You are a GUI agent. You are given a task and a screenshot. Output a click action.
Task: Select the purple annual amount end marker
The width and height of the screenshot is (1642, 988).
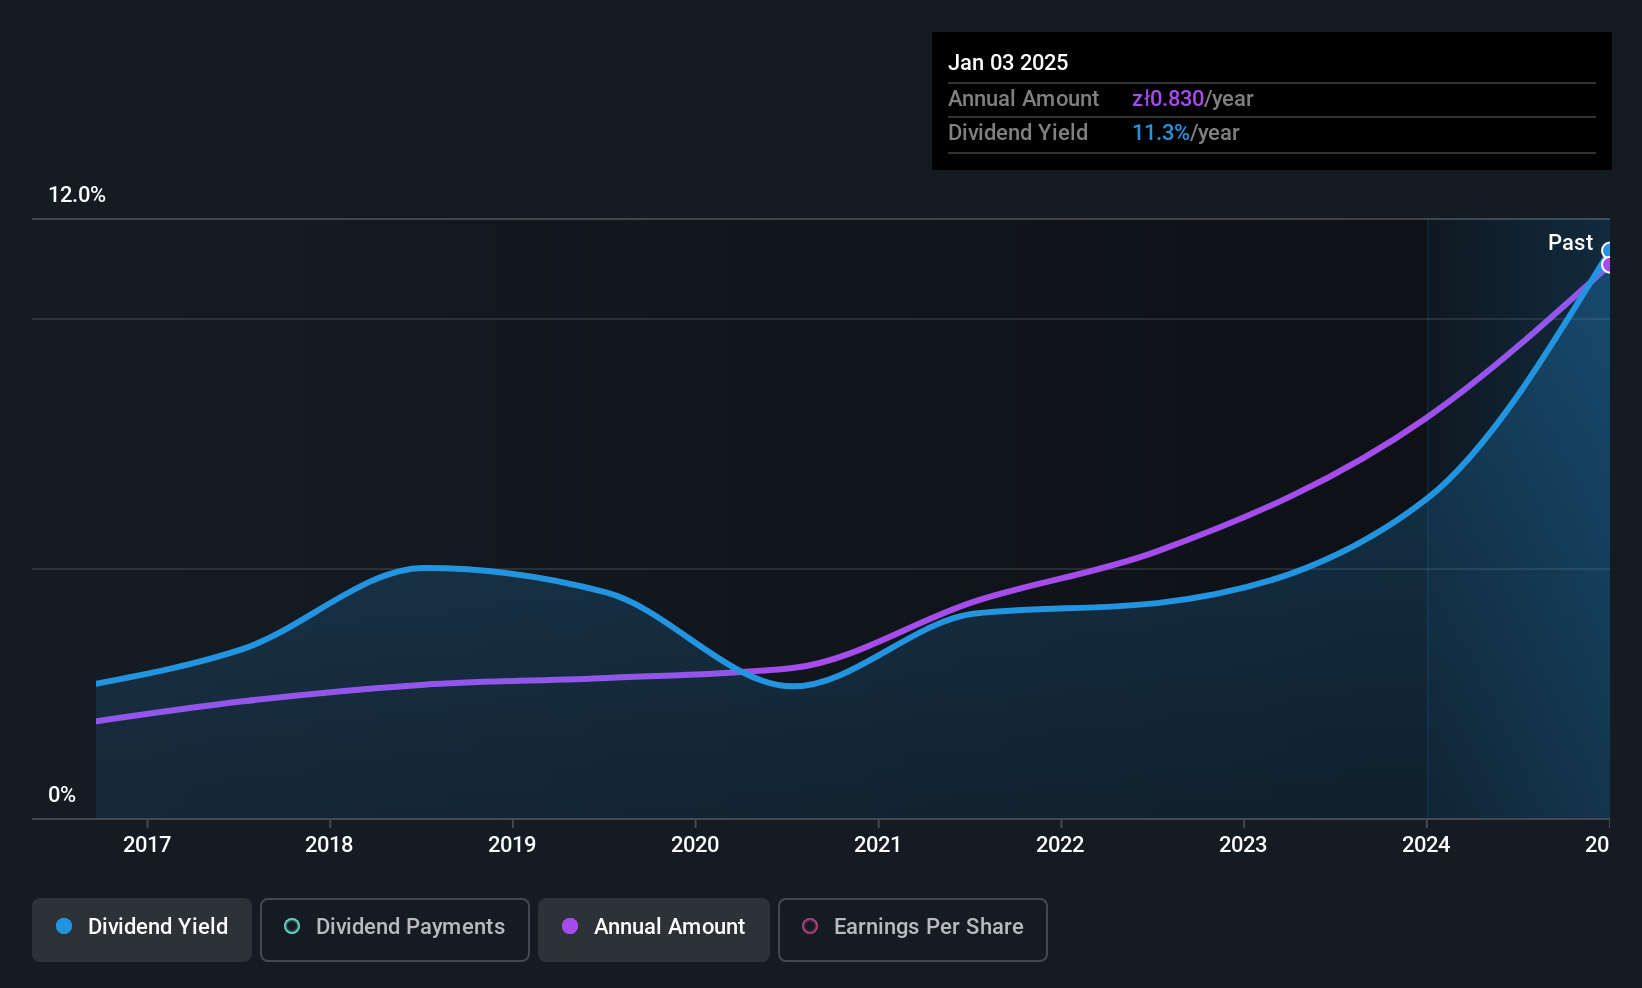[1608, 265]
